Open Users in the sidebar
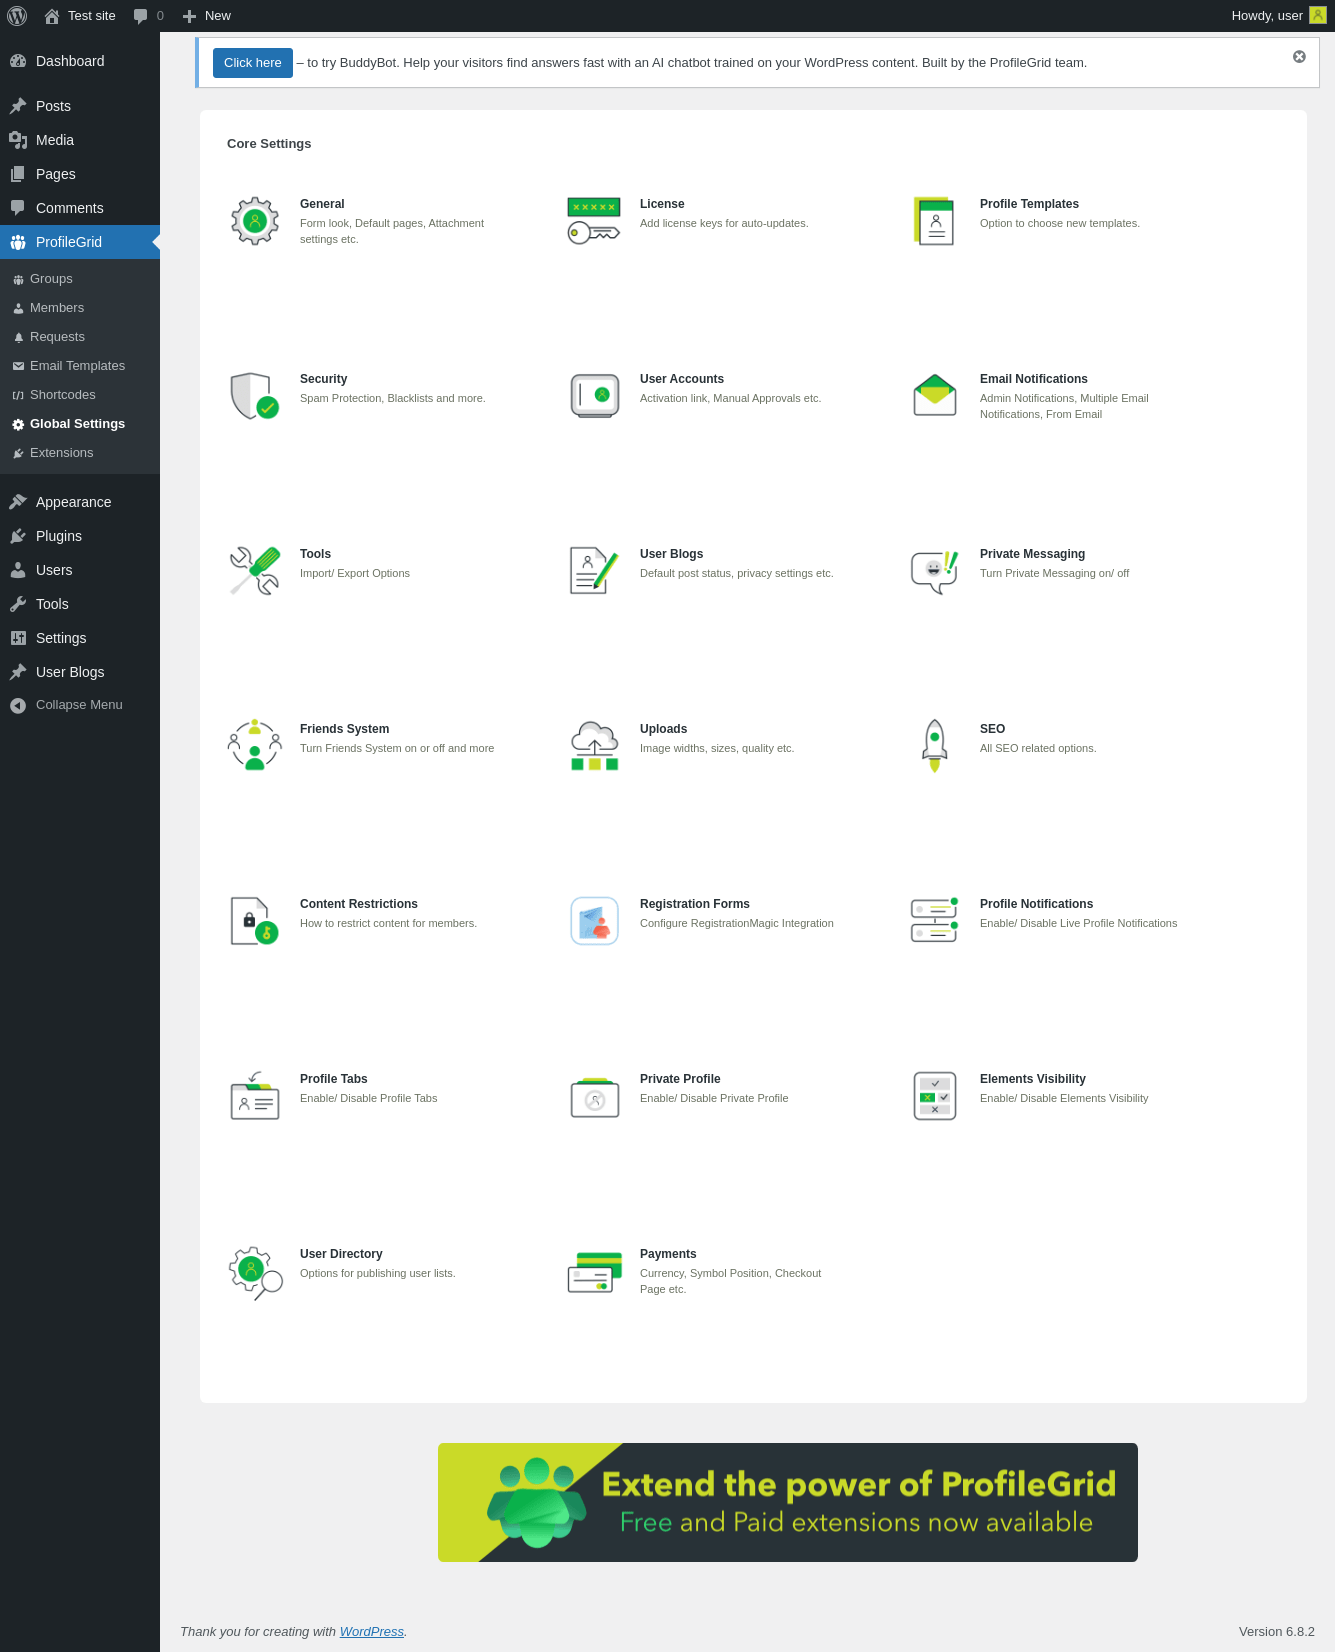This screenshot has height=1652, width=1335. [80, 570]
